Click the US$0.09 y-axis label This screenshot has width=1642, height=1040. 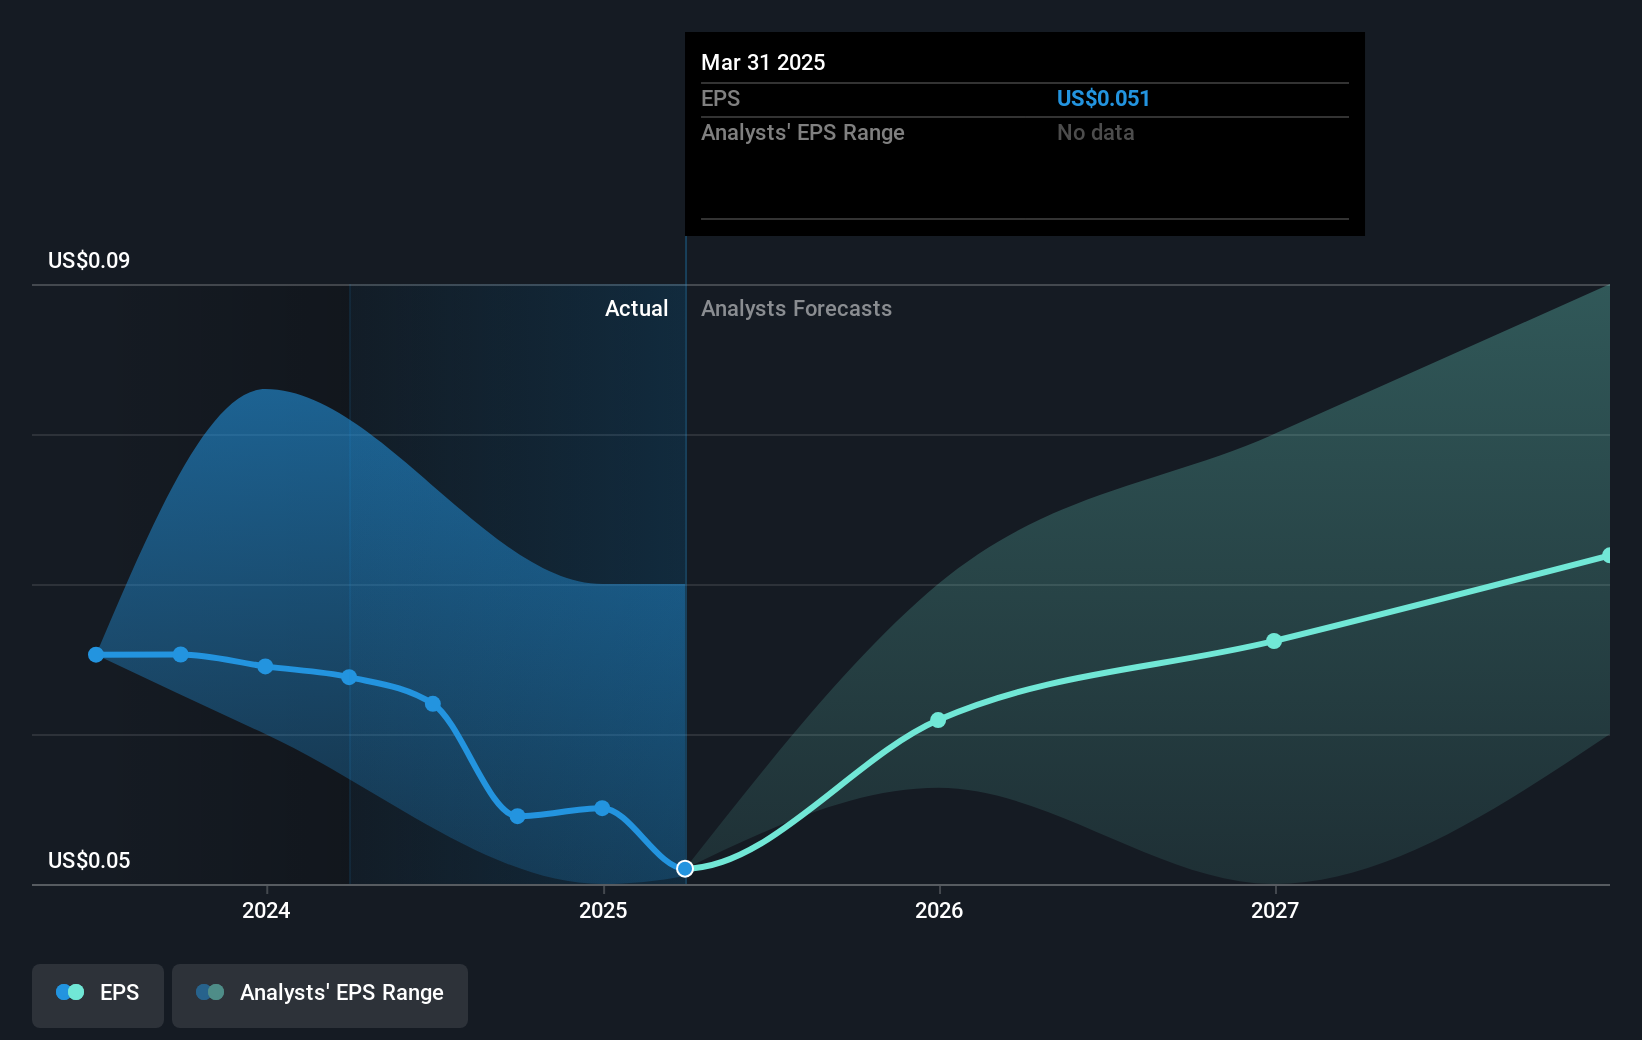coord(89,260)
